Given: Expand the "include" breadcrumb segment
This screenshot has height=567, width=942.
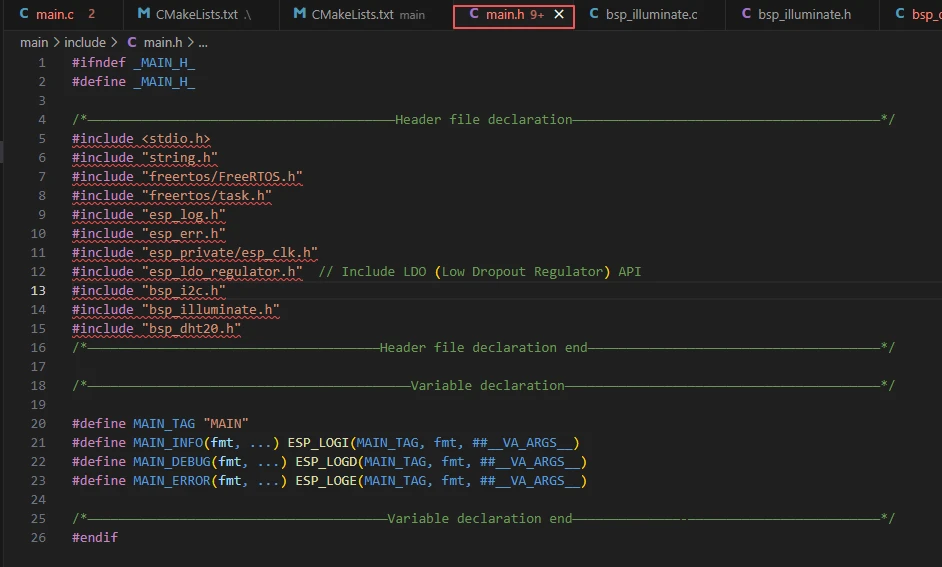Looking at the screenshot, I should coord(85,43).
